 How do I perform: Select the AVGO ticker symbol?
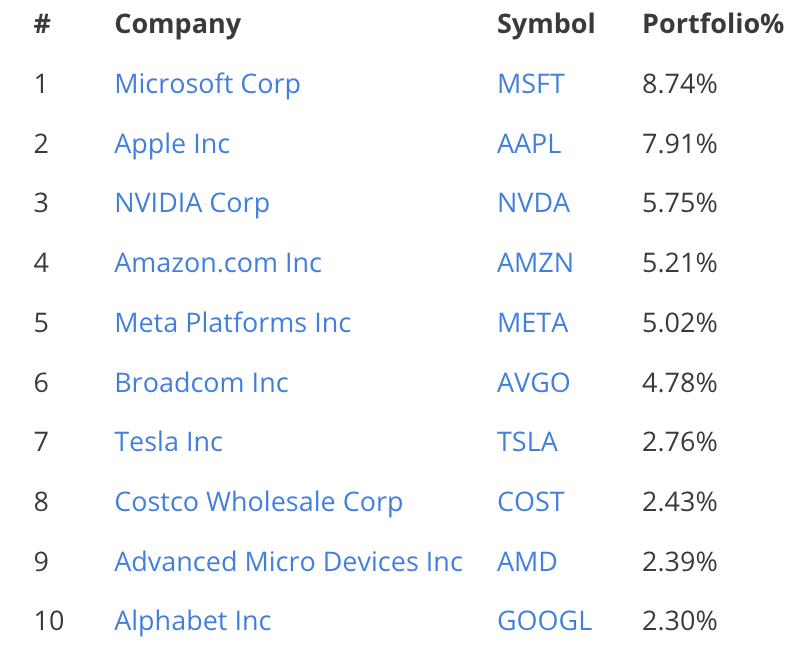coord(533,383)
